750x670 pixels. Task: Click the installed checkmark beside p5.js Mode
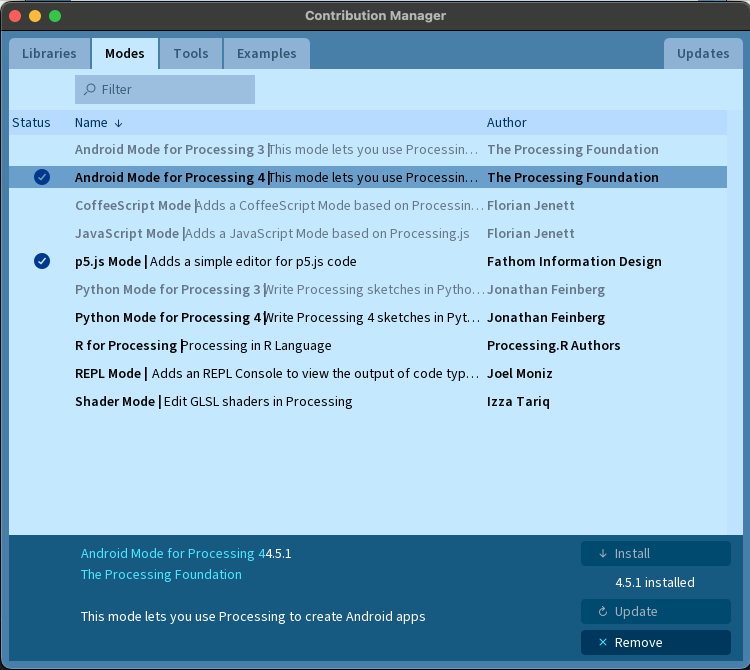coord(42,261)
